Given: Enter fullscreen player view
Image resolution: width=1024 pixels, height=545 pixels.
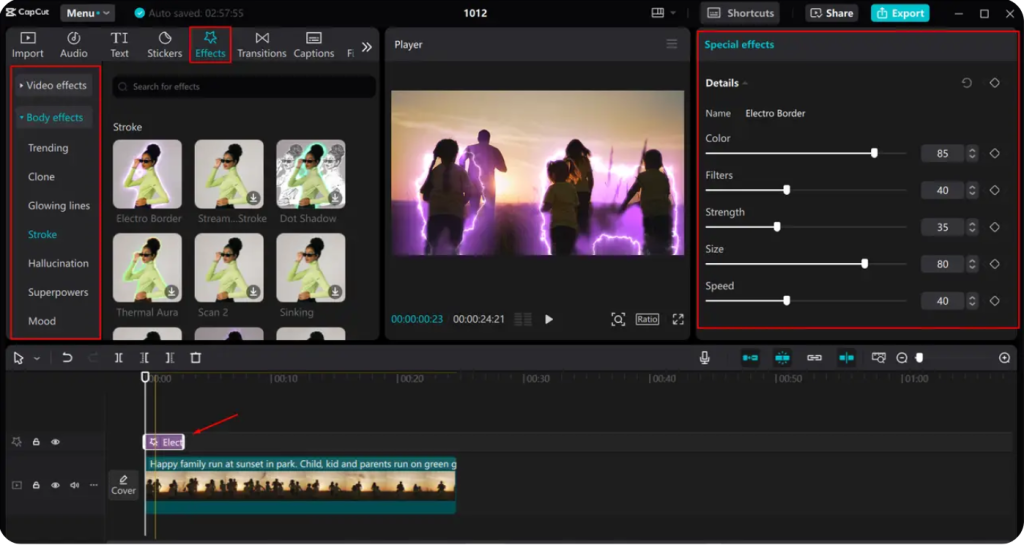Looking at the screenshot, I should tap(678, 319).
